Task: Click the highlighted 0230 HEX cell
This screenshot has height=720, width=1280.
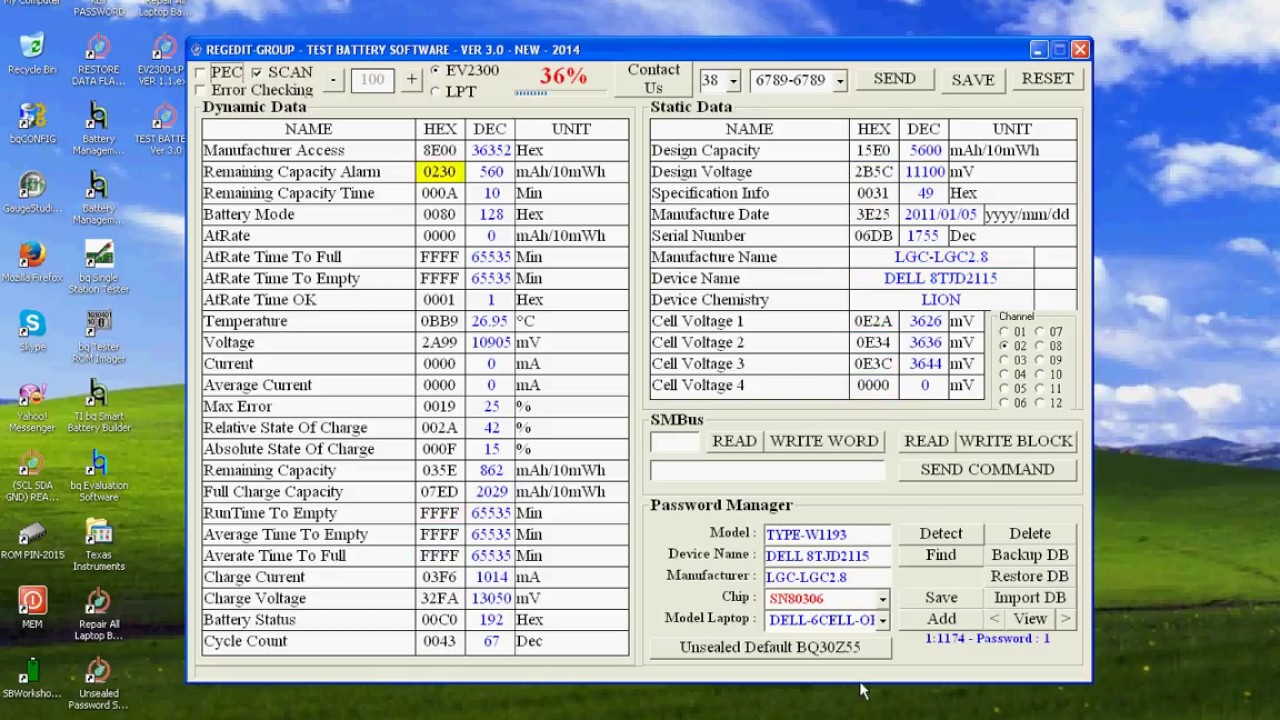Action: [439, 172]
